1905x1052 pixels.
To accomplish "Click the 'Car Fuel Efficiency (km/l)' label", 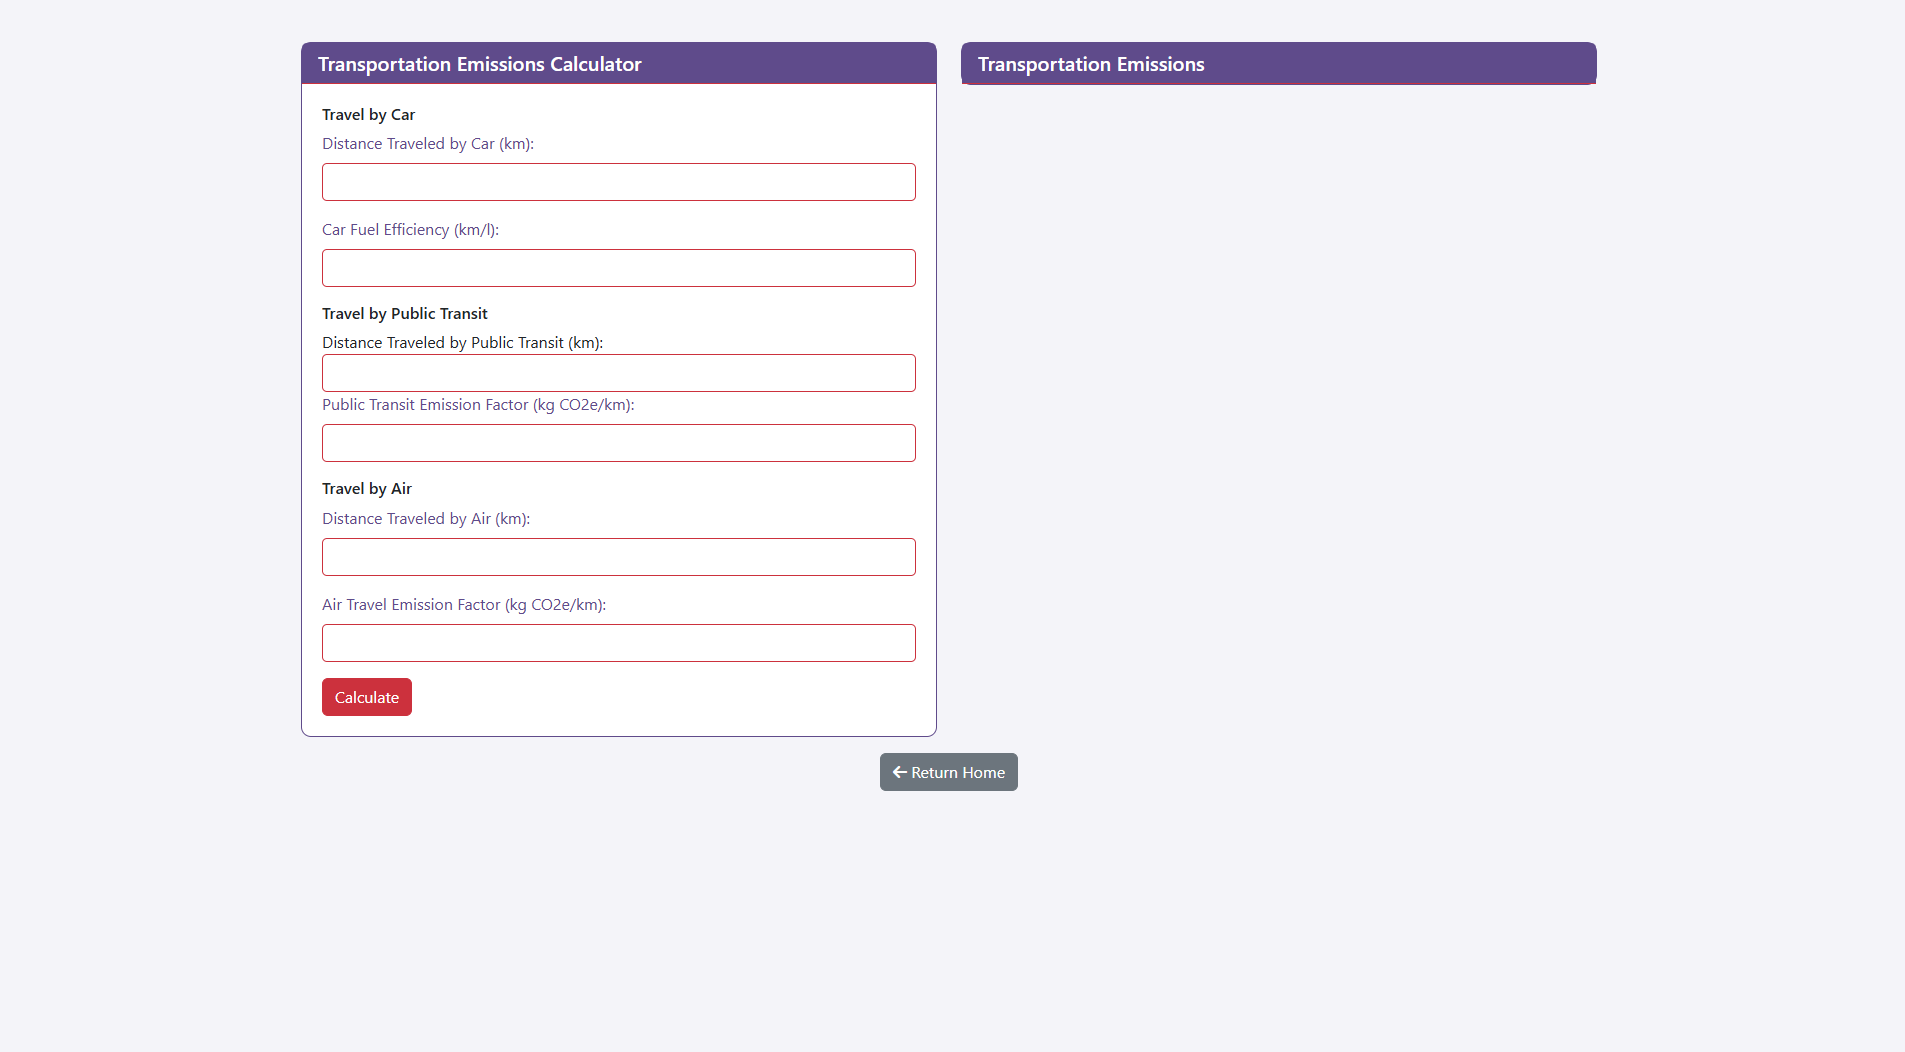I will click(410, 230).
